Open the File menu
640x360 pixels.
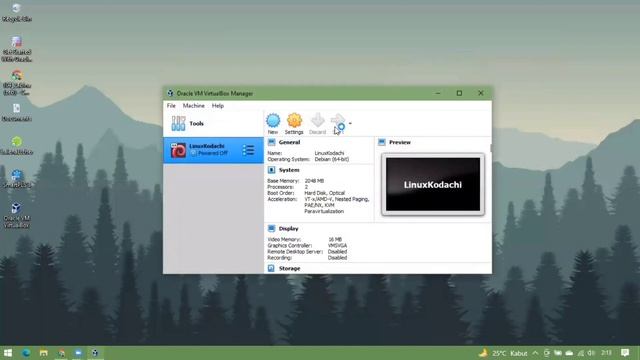[x=171, y=106]
